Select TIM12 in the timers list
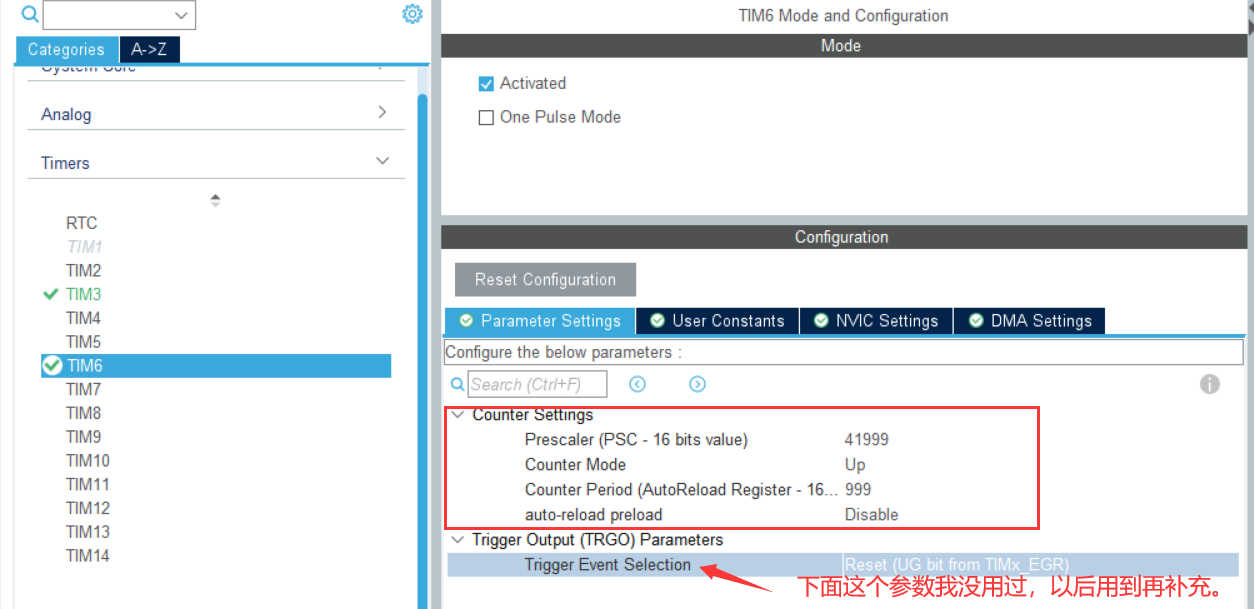The height and width of the screenshot is (609, 1254). tap(87, 508)
